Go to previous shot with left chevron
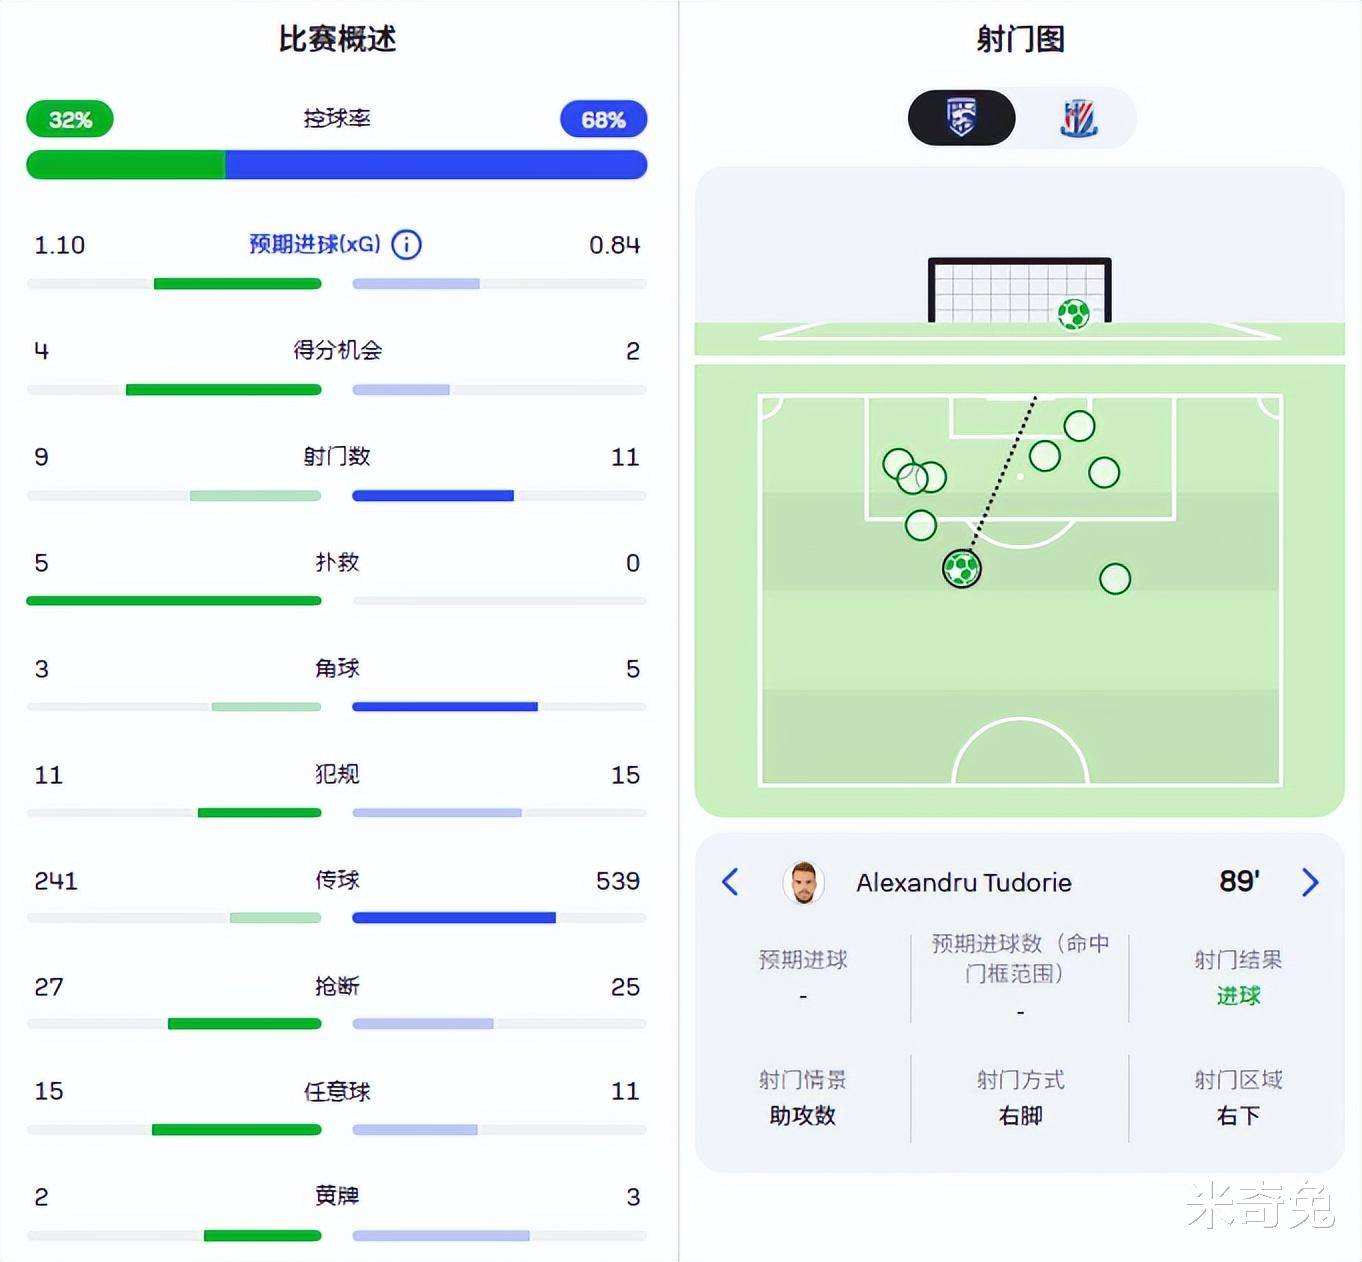 coord(730,882)
